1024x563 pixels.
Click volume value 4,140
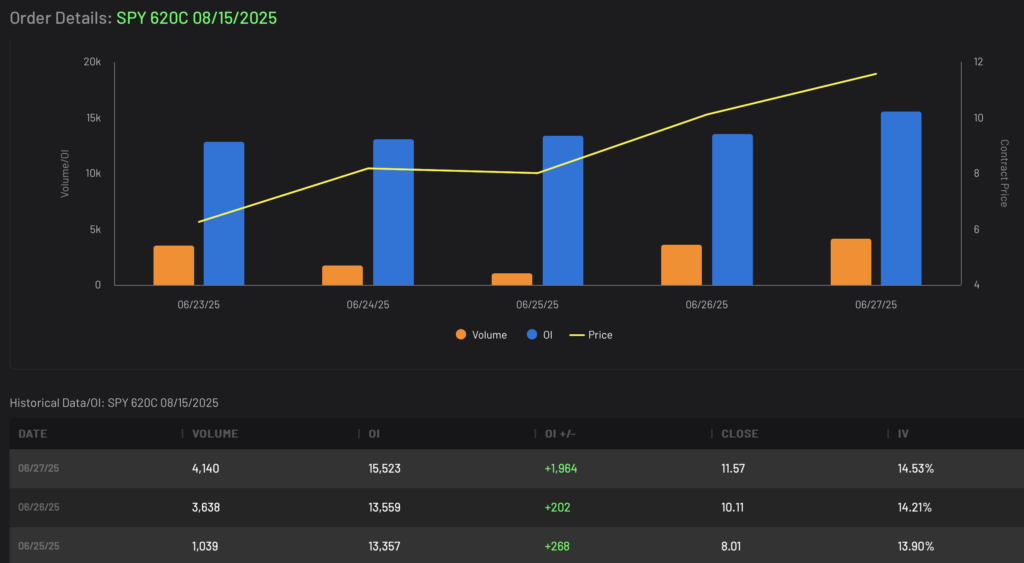(206, 468)
